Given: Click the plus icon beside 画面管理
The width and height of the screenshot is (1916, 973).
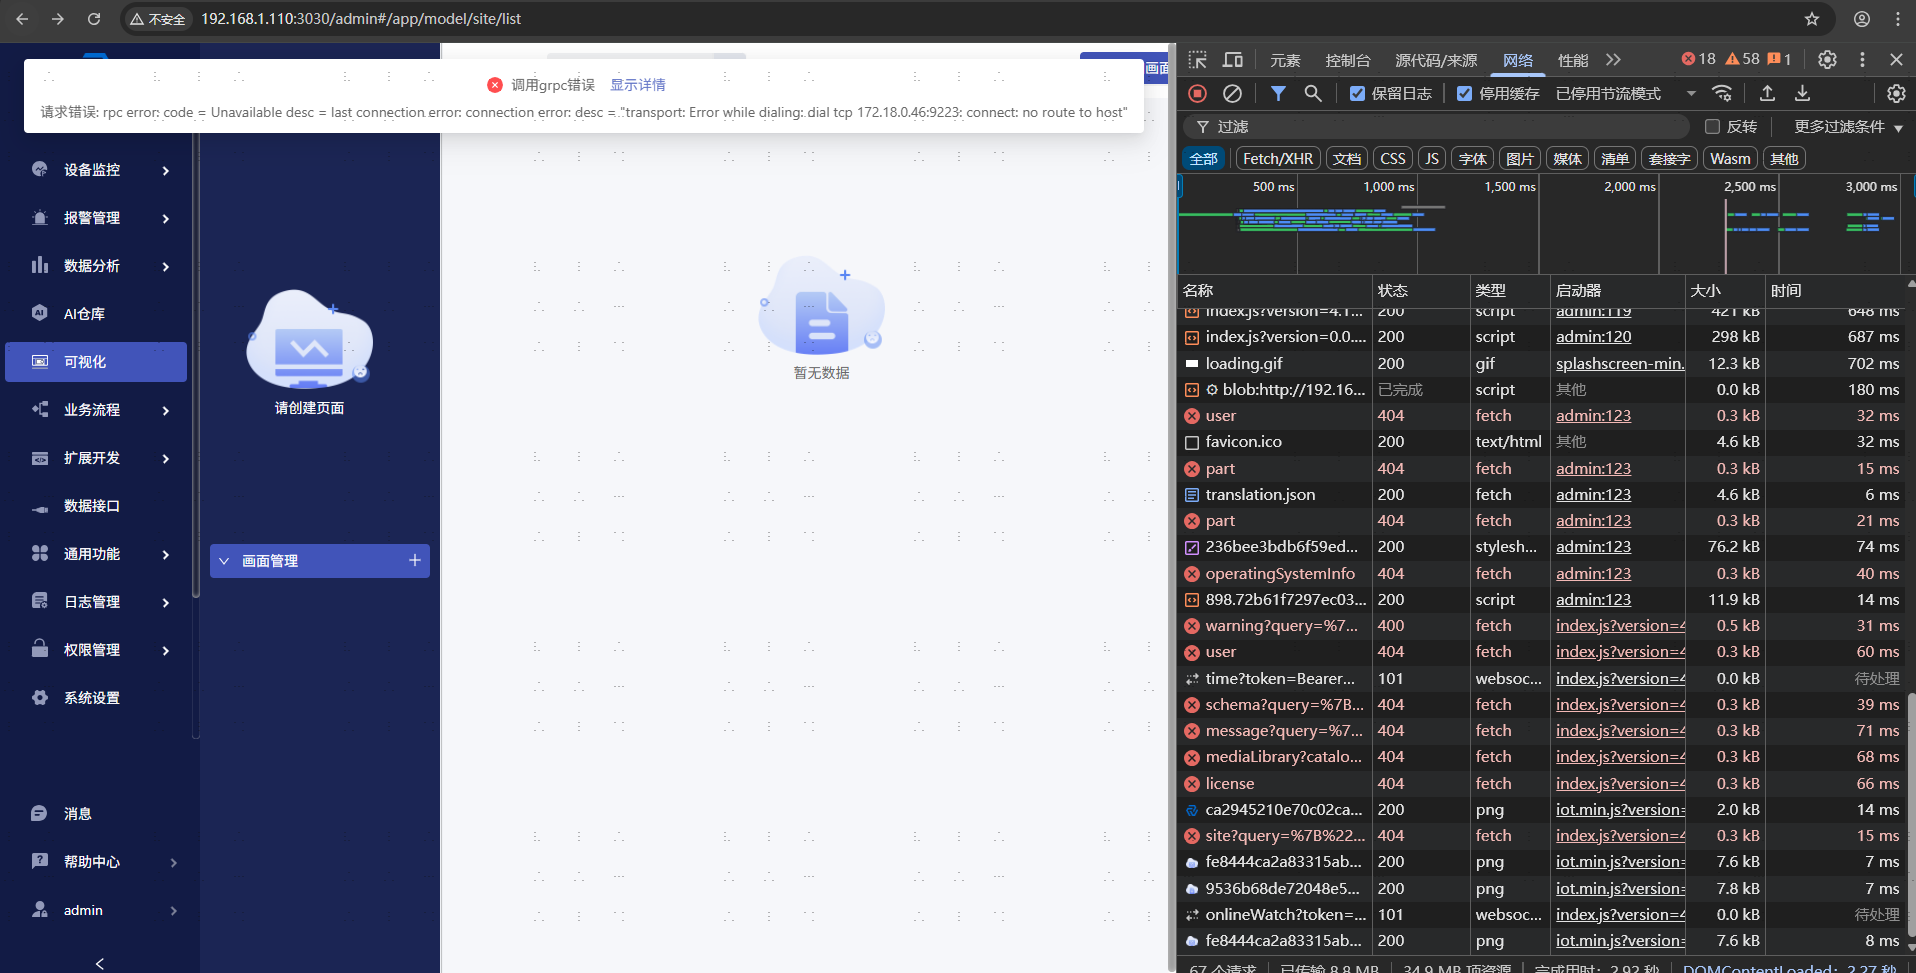Looking at the screenshot, I should tap(415, 561).
